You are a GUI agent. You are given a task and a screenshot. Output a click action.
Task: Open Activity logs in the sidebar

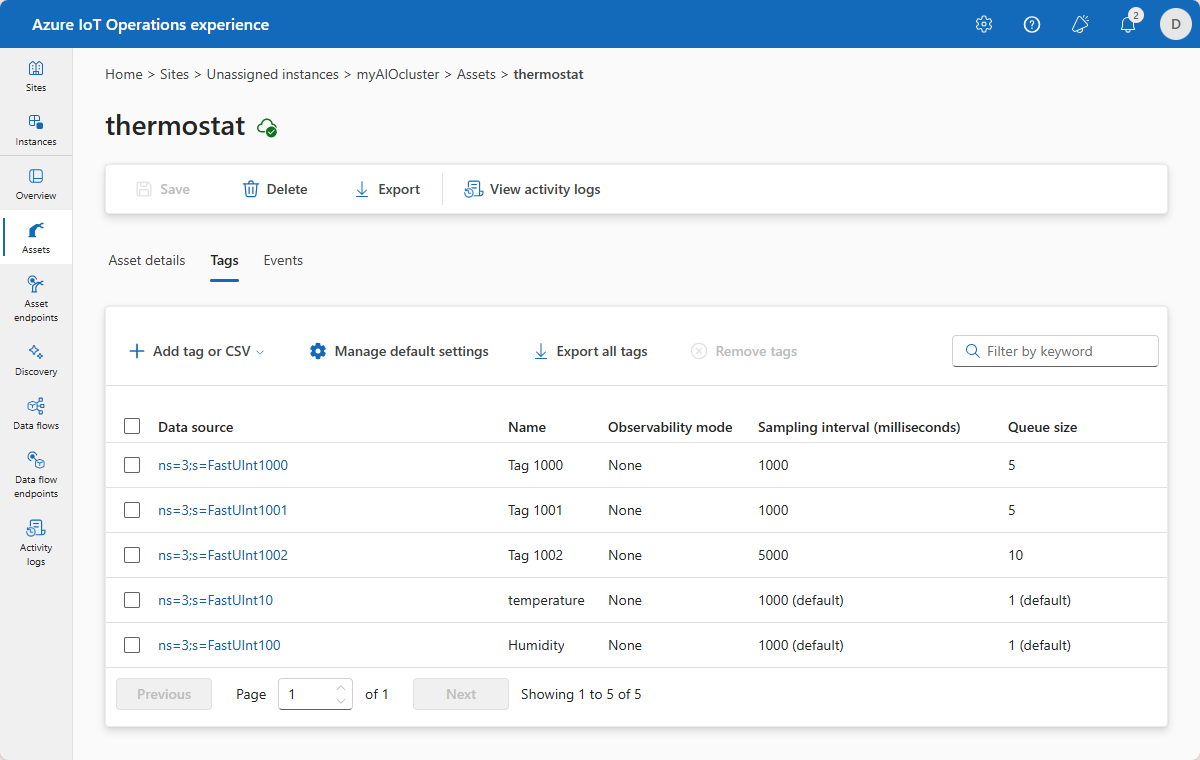pos(36,542)
